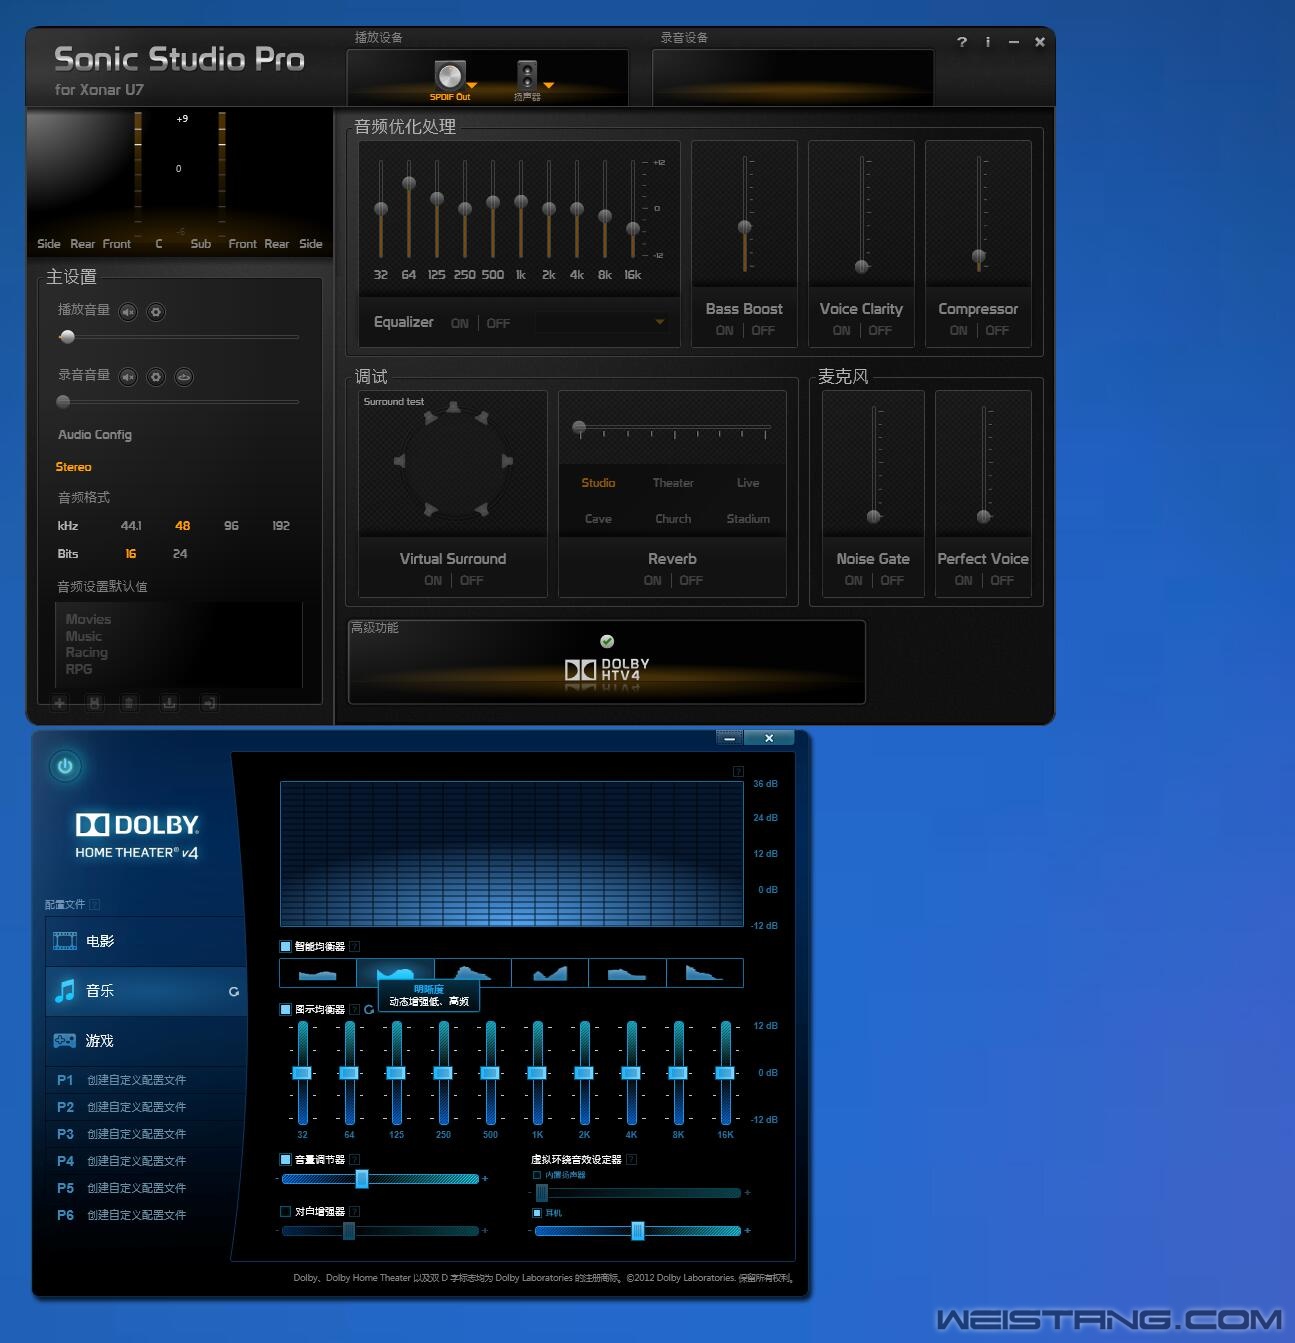Open recording volume settings gear
Image resolution: width=1295 pixels, height=1343 pixels.
[x=156, y=377]
